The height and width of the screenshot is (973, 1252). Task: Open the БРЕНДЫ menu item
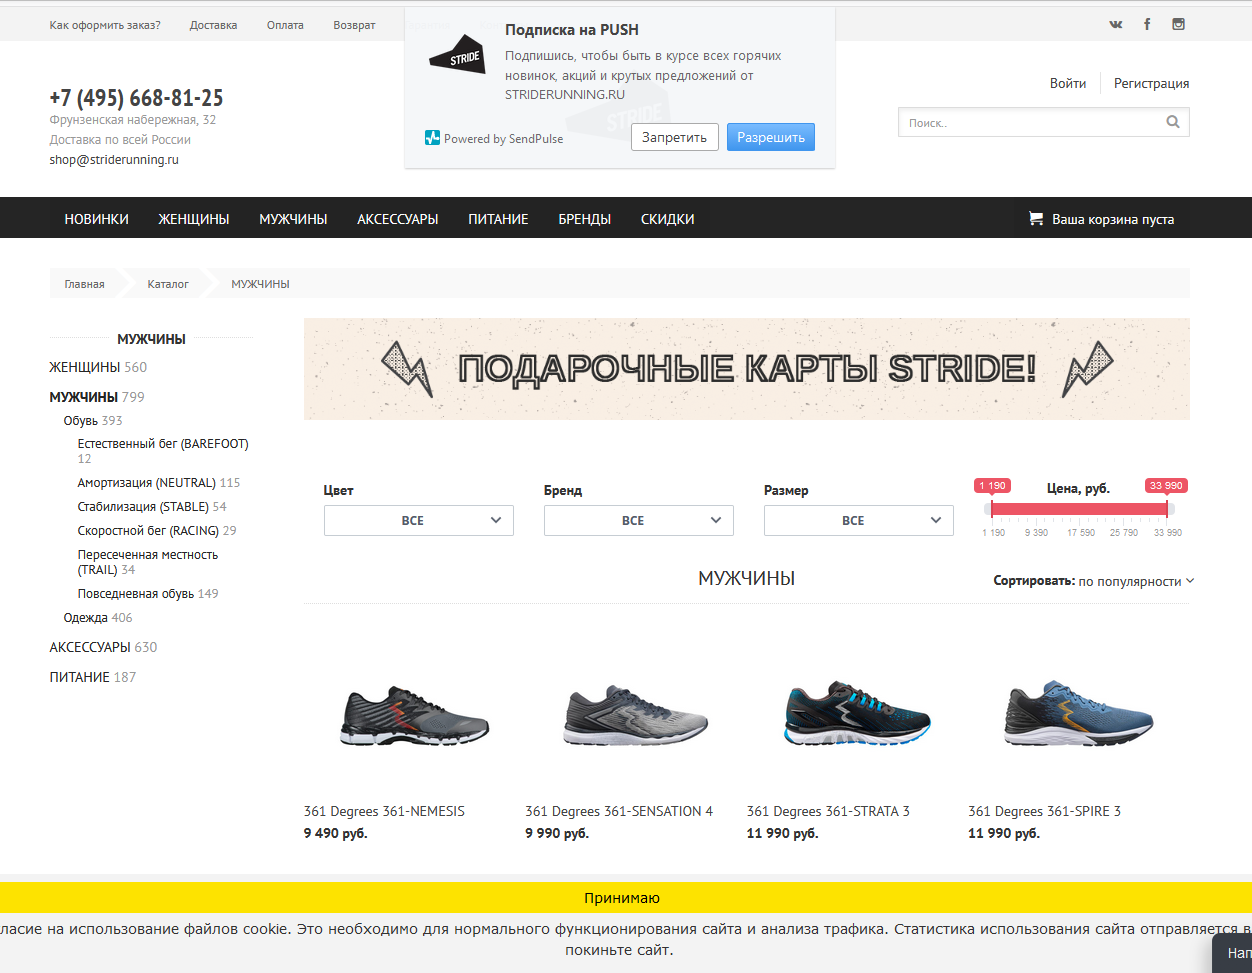click(585, 219)
